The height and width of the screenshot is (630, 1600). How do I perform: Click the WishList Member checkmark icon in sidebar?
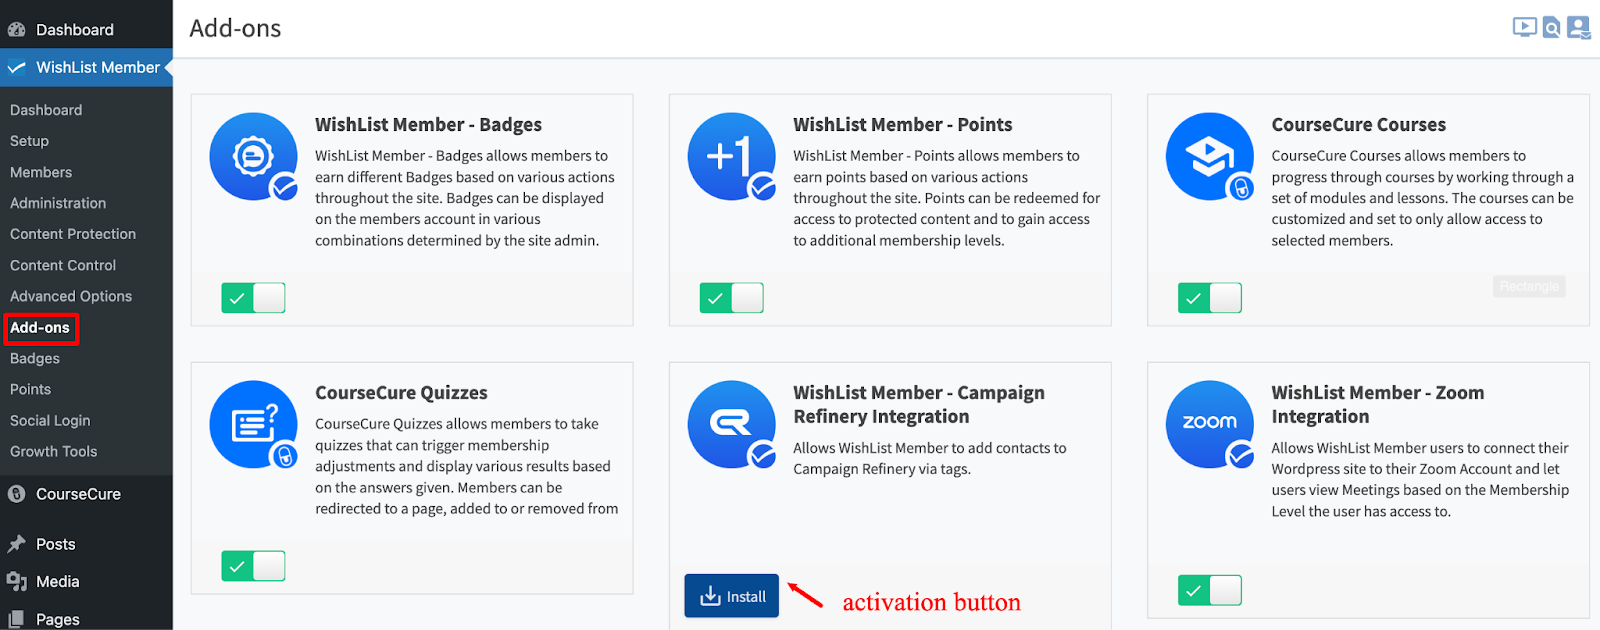(17, 68)
